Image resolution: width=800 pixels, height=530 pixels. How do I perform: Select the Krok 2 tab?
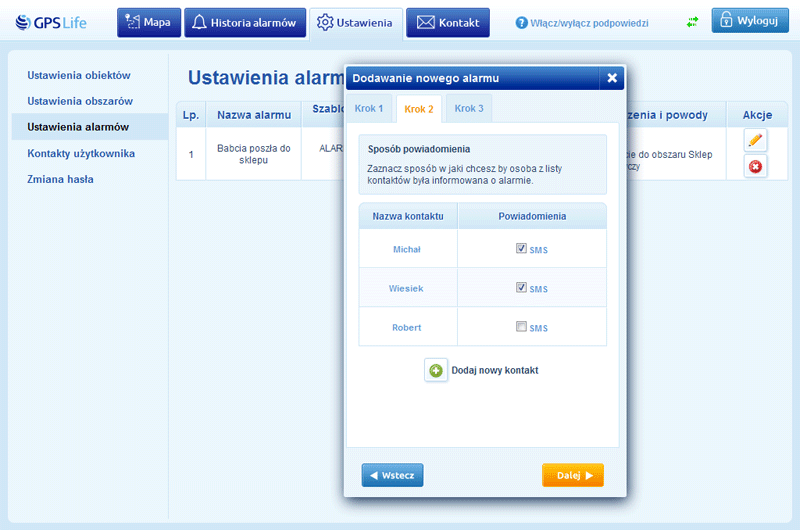(x=419, y=109)
